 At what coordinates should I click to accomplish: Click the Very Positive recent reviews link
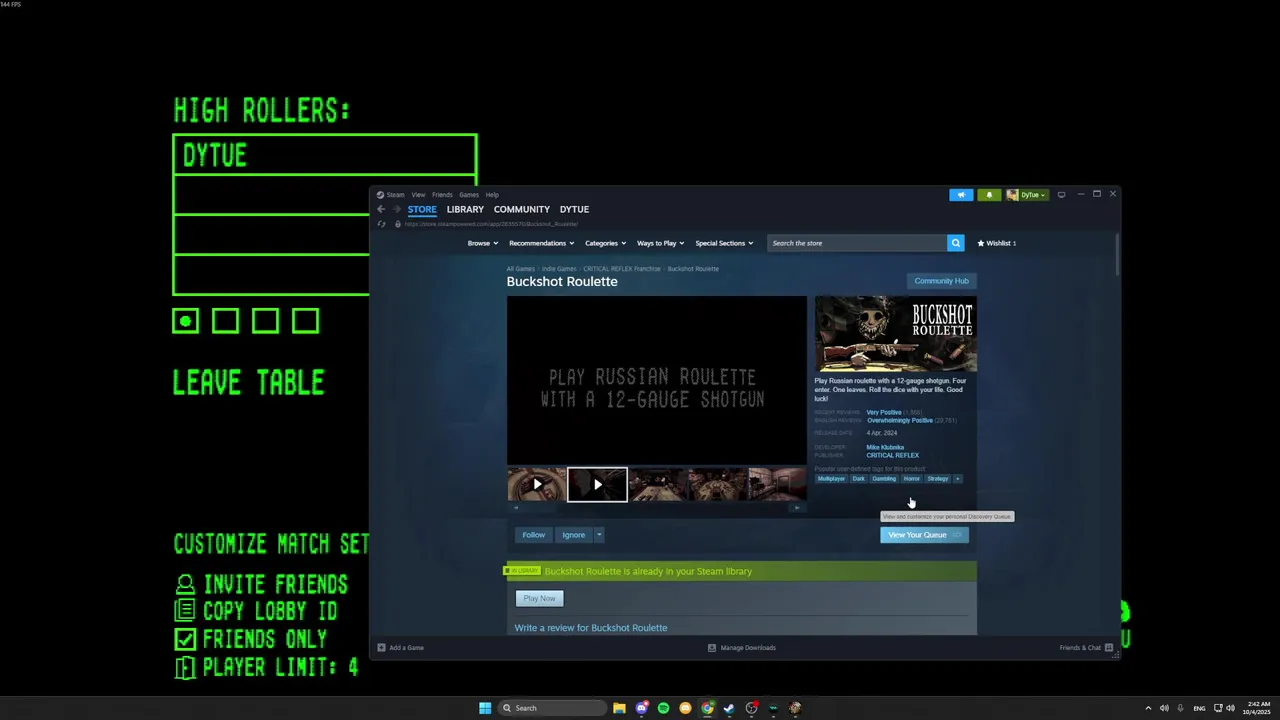pyautogui.click(x=883, y=412)
